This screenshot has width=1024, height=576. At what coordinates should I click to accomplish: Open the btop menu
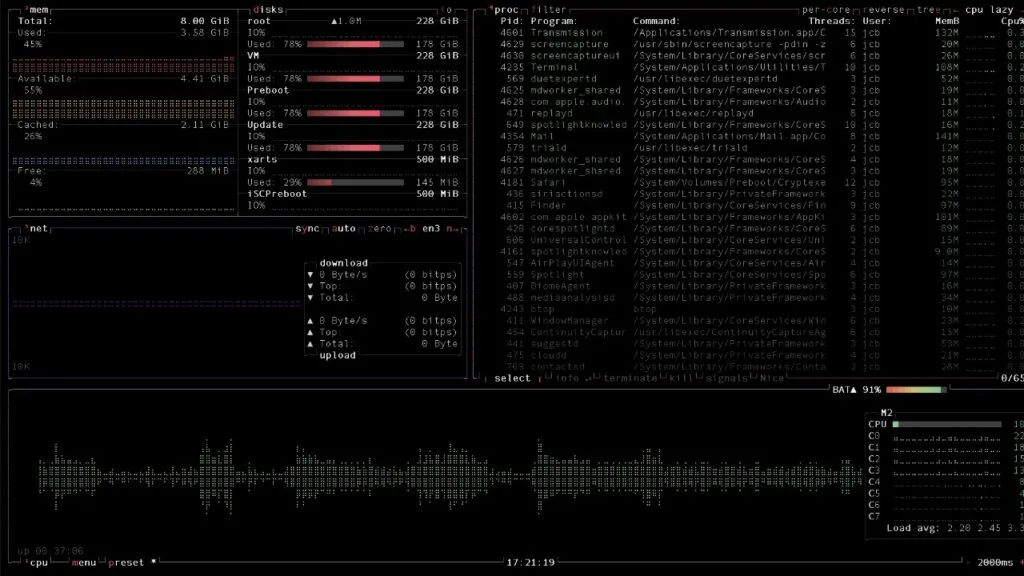(x=82, y=562)
